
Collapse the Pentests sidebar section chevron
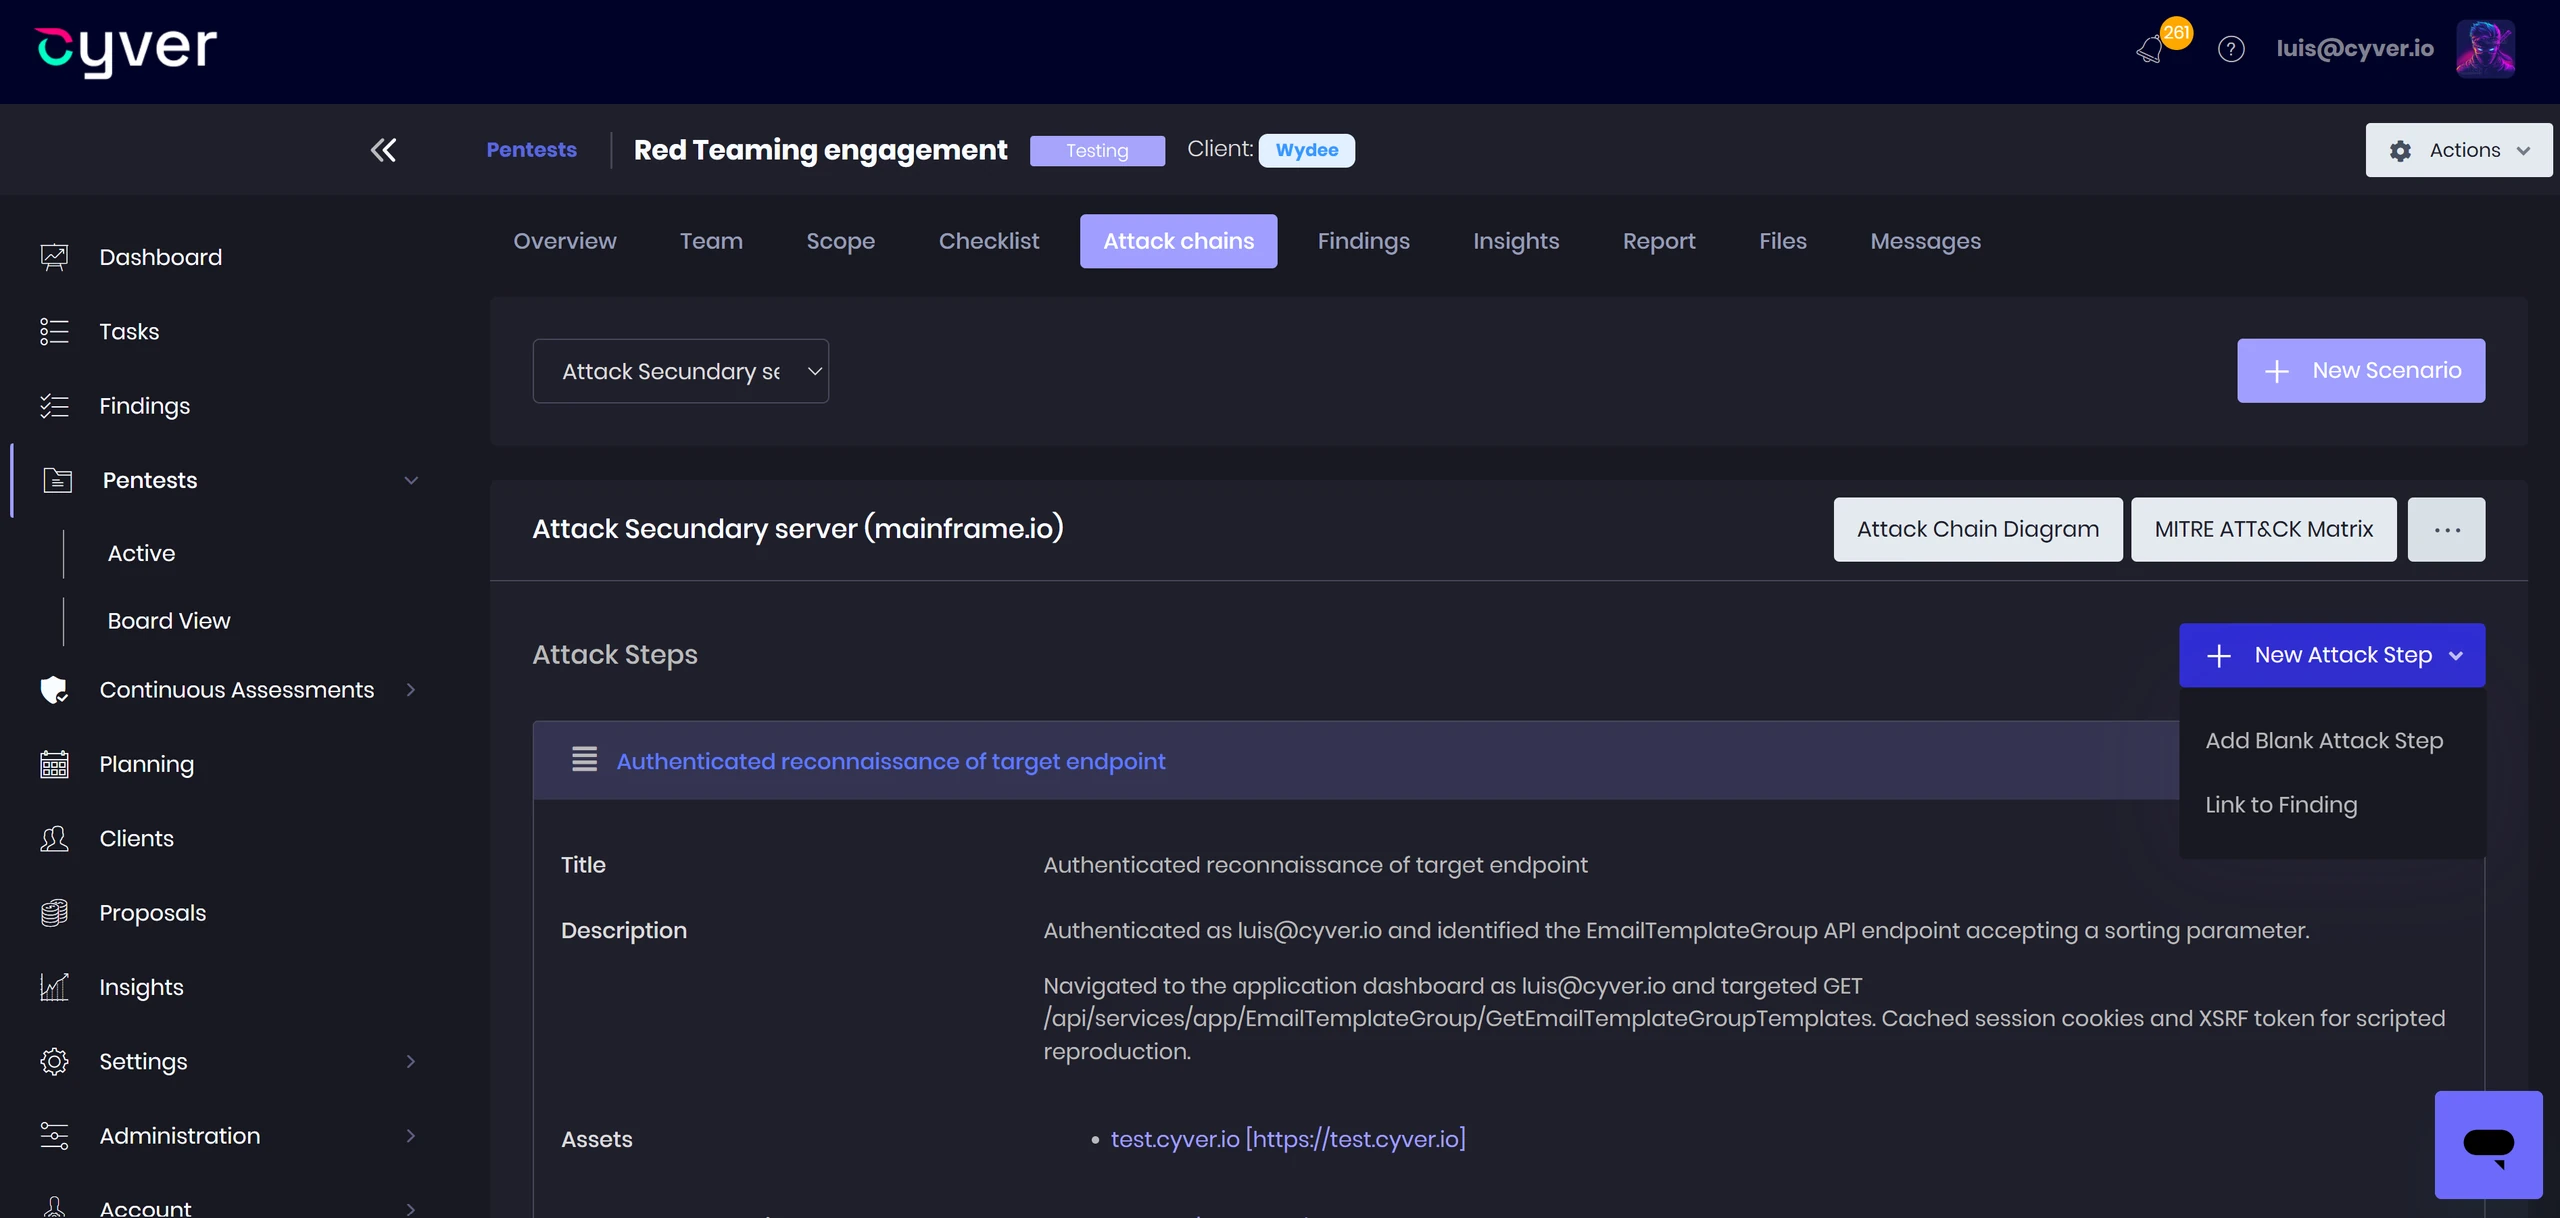[x=411, y=480]
